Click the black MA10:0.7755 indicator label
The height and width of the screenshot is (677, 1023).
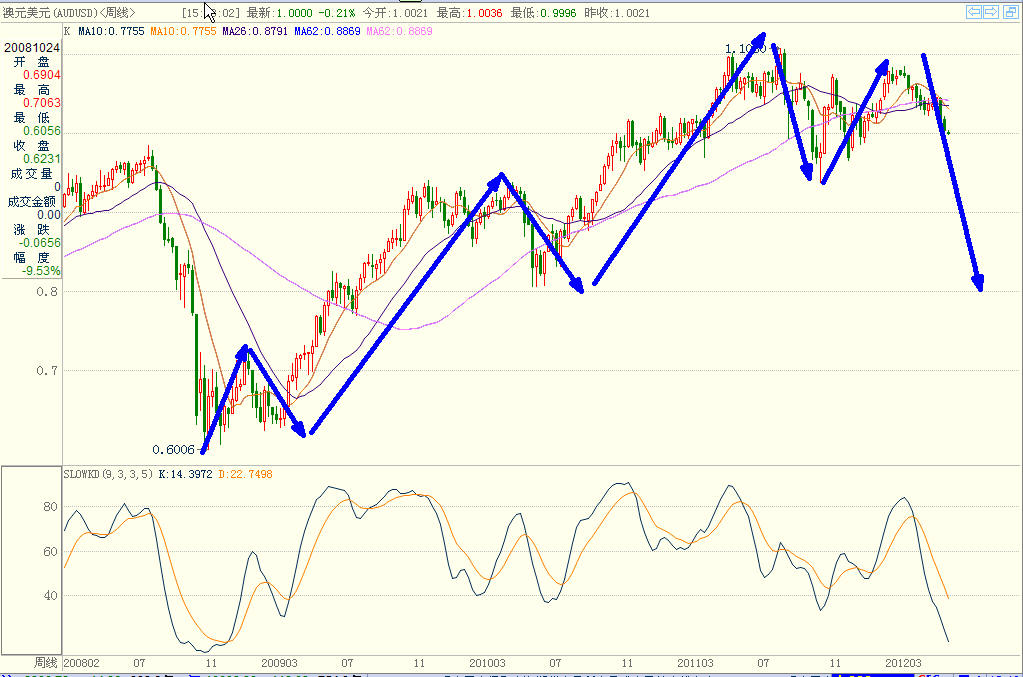coord(111,31)
